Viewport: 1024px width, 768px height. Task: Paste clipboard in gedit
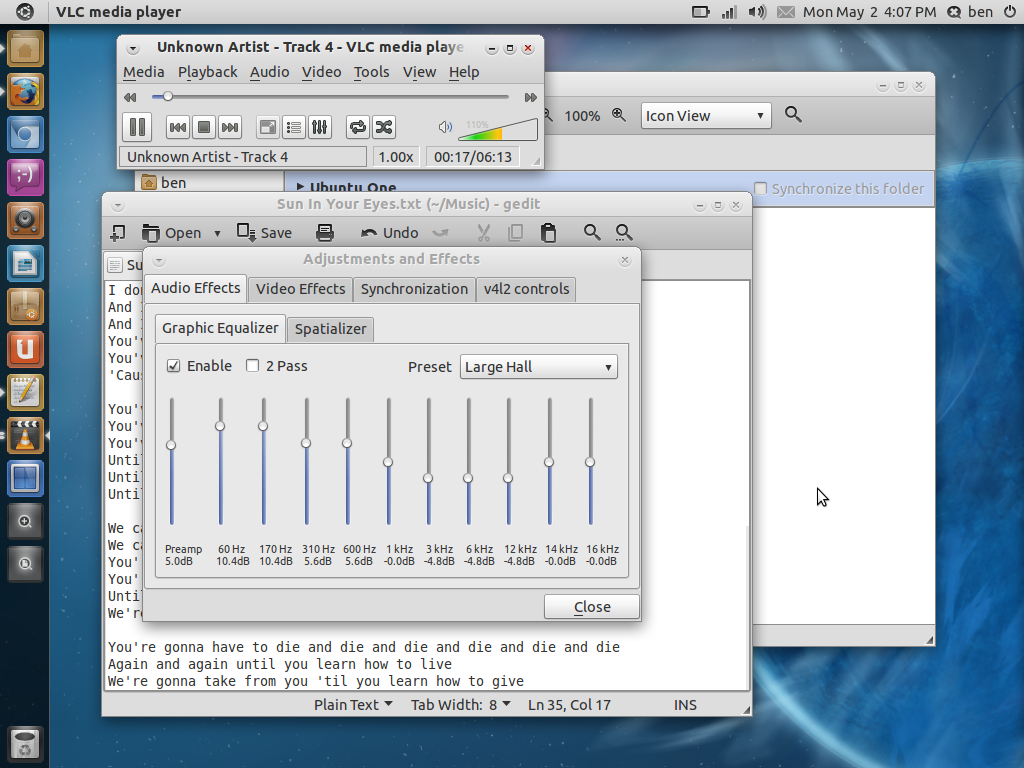click(x=549, y=232)
